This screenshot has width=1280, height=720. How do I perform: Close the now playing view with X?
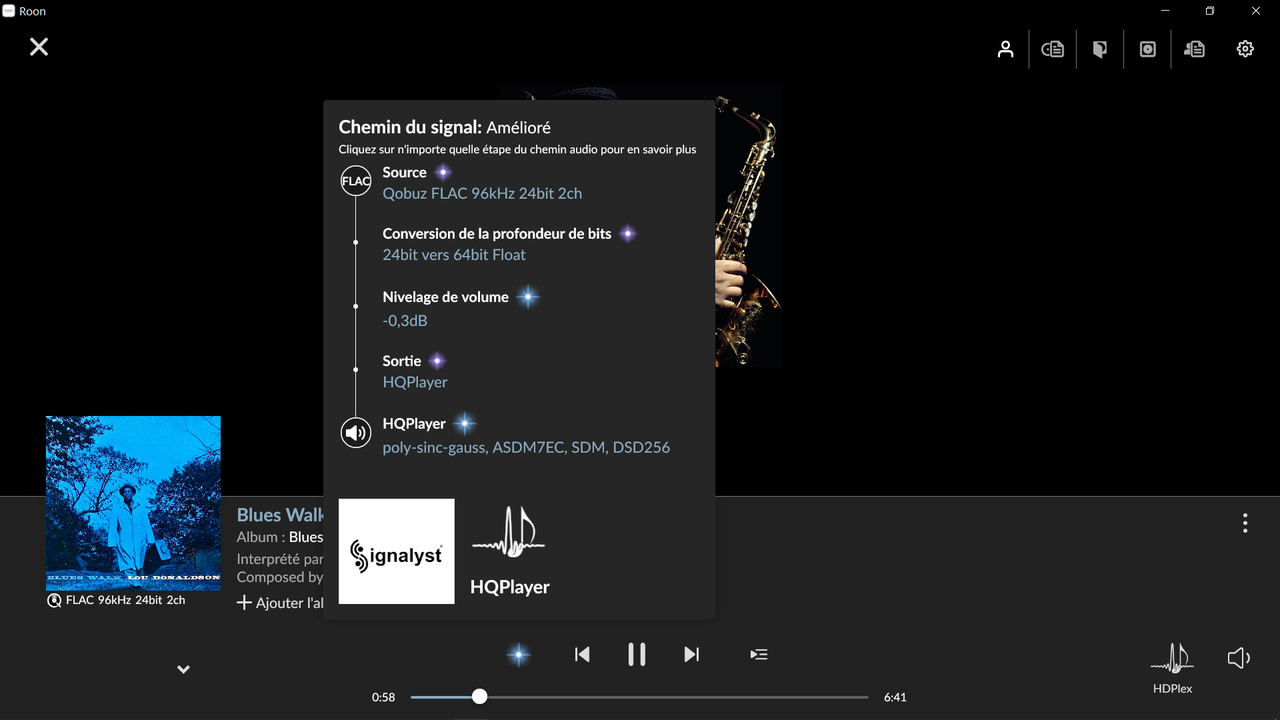point(39,47)
